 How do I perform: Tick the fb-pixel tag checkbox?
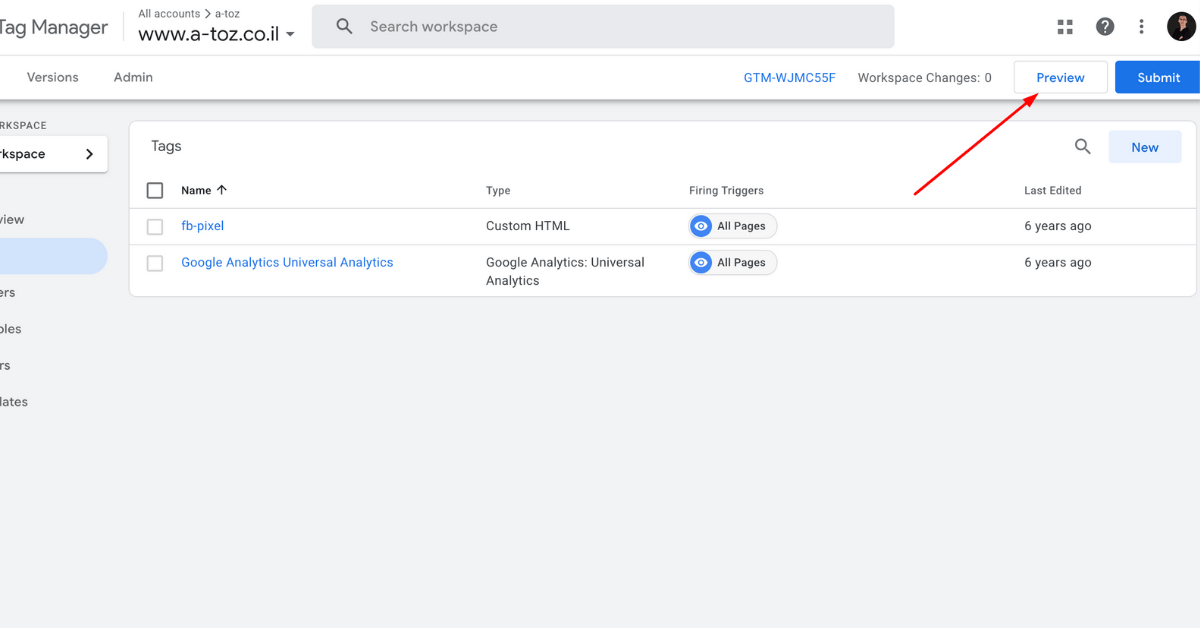click(155, 227)
